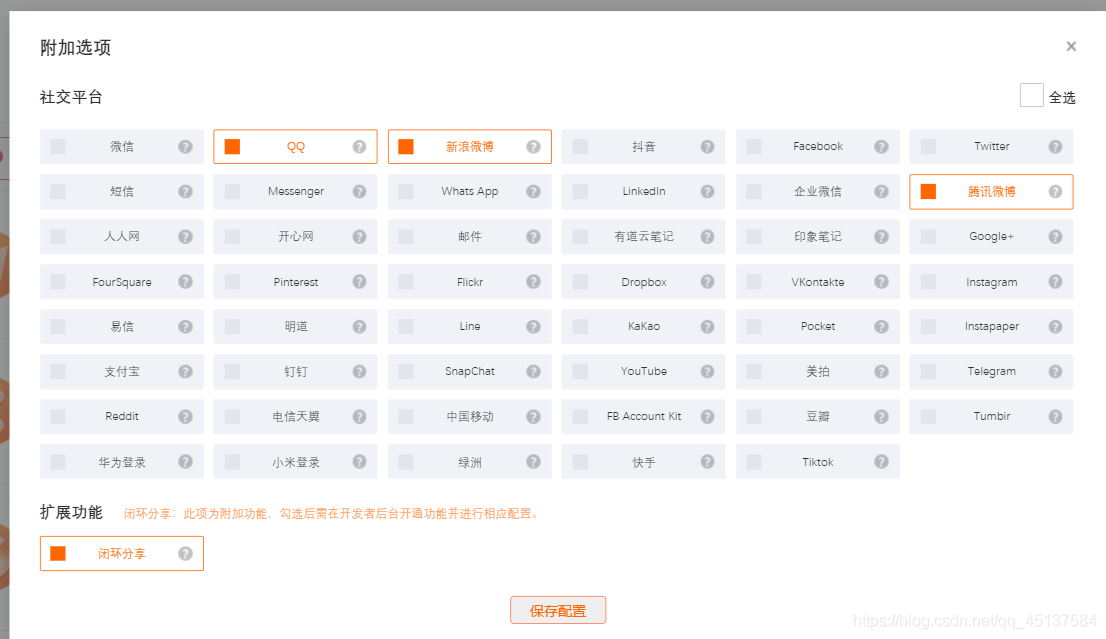Select the 豆瓣 platform label
Image resolution: width=1106 pixels, height=639 pixels.
coord(818,416)
